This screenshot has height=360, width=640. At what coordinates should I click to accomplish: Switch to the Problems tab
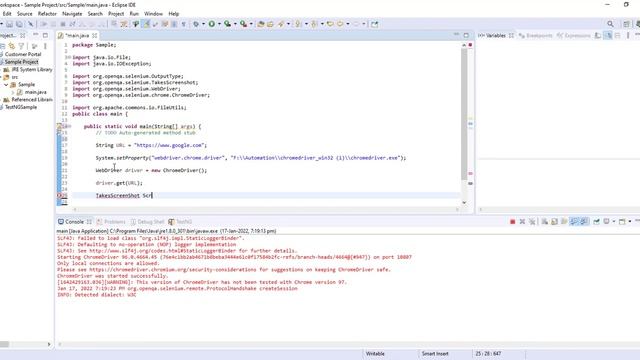(111, 222)
